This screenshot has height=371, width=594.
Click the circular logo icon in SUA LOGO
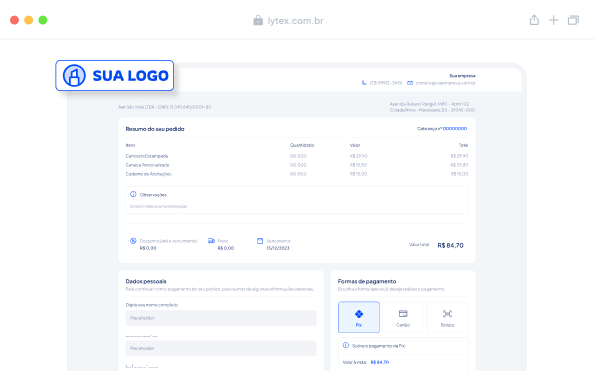[x=74, y=75]
